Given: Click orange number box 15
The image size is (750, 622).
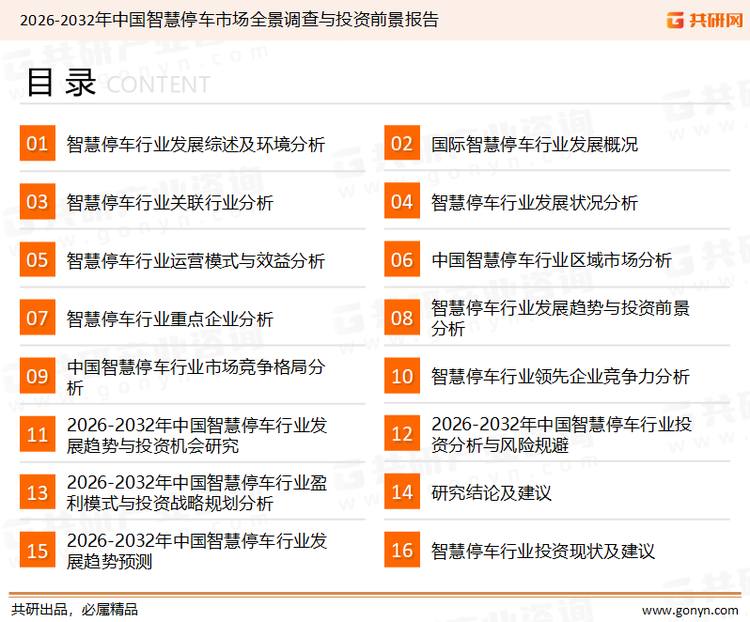Looking at the screenshot, I should [x=37, y=550].
